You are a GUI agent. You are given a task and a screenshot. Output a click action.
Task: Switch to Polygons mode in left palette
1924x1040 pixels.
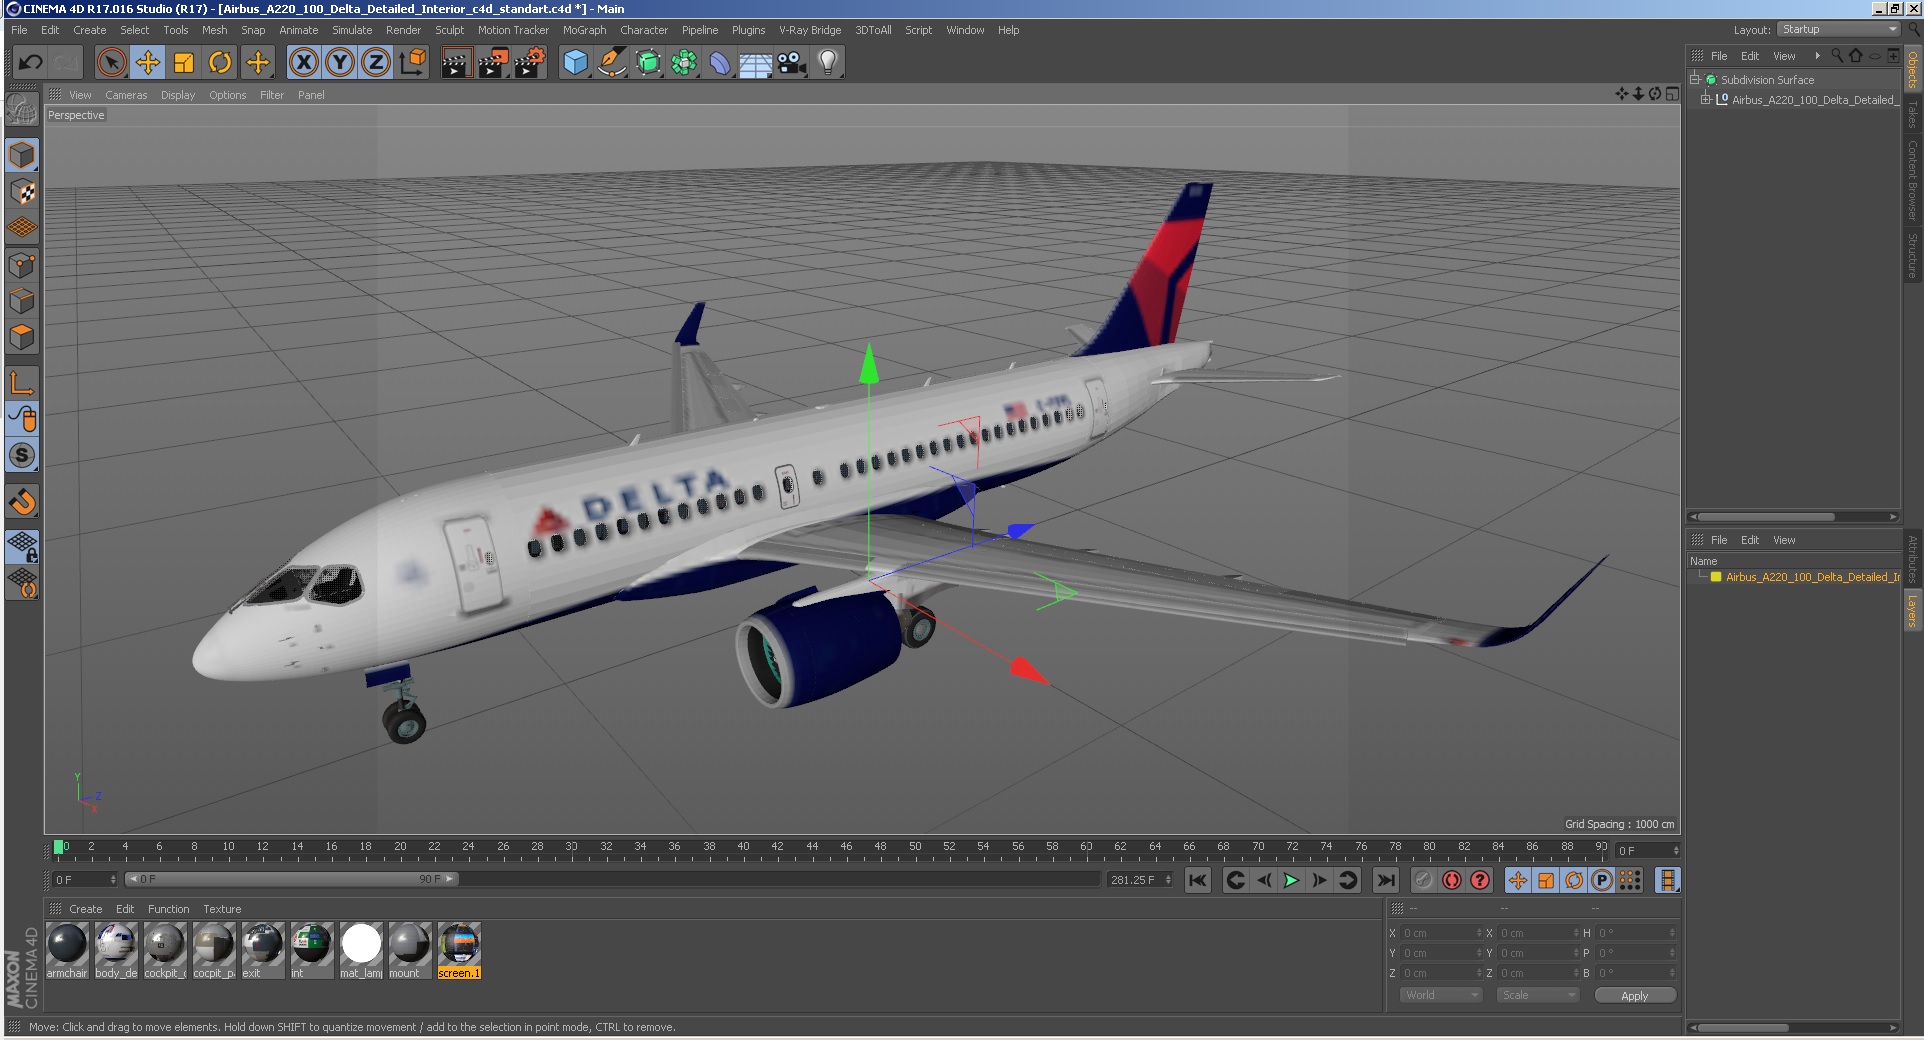pos(22,337)
